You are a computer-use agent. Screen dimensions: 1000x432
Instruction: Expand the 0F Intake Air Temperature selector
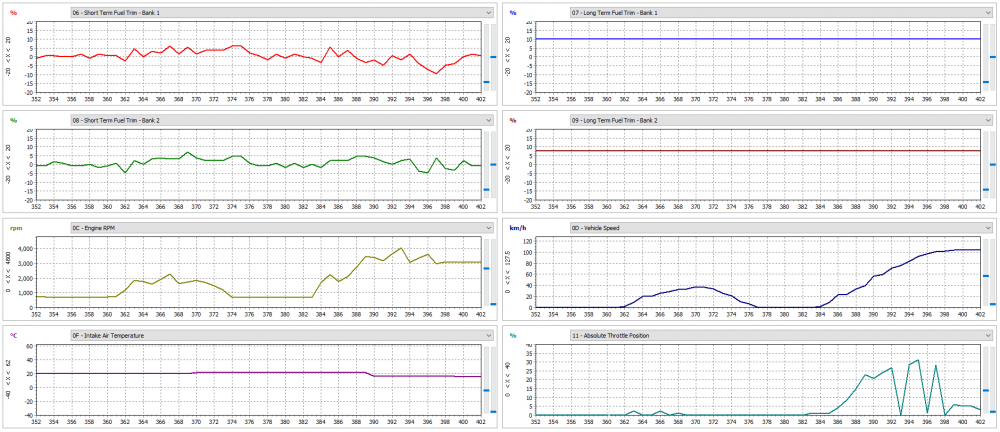(x=282, y=336)
